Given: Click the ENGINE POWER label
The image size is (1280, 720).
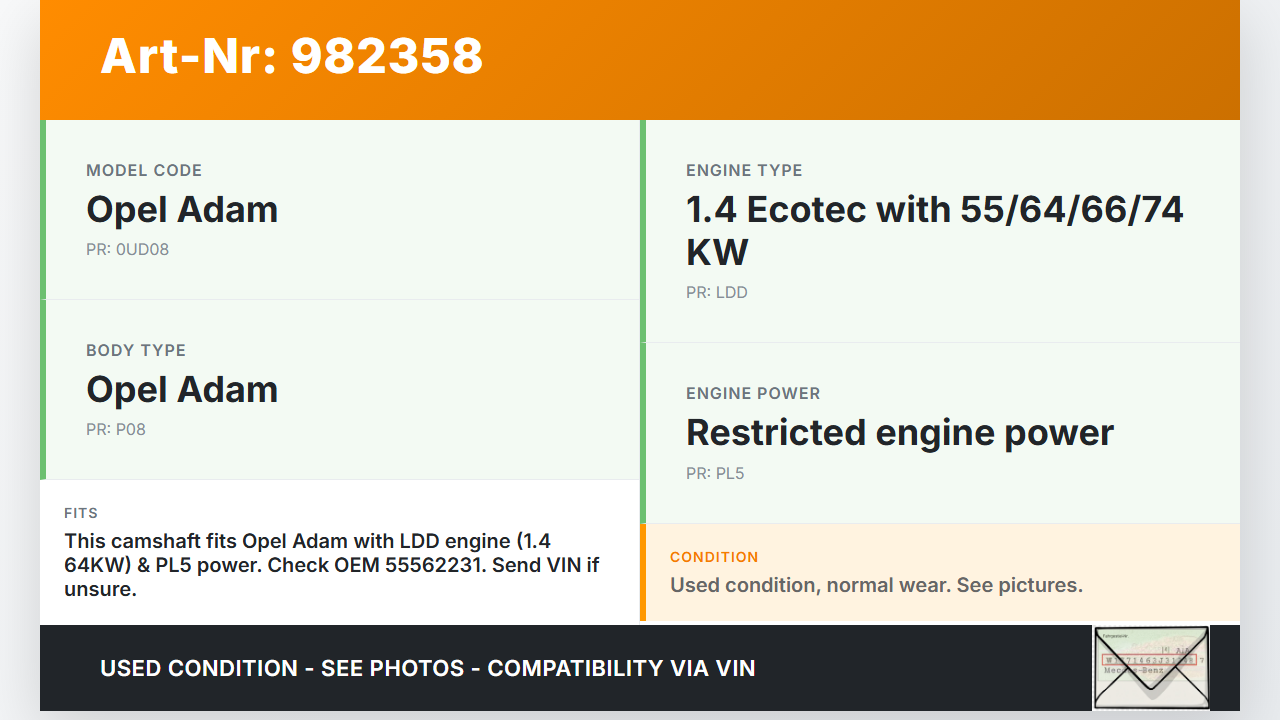Looking at the screenshot, I should [753, 394].
